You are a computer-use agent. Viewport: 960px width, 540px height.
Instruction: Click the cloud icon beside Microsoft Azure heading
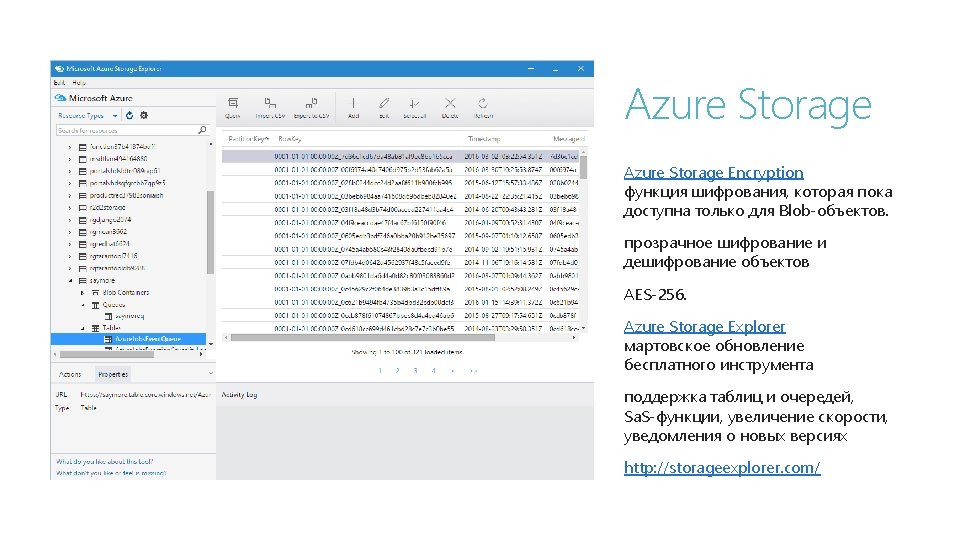[x=60, y=98]
